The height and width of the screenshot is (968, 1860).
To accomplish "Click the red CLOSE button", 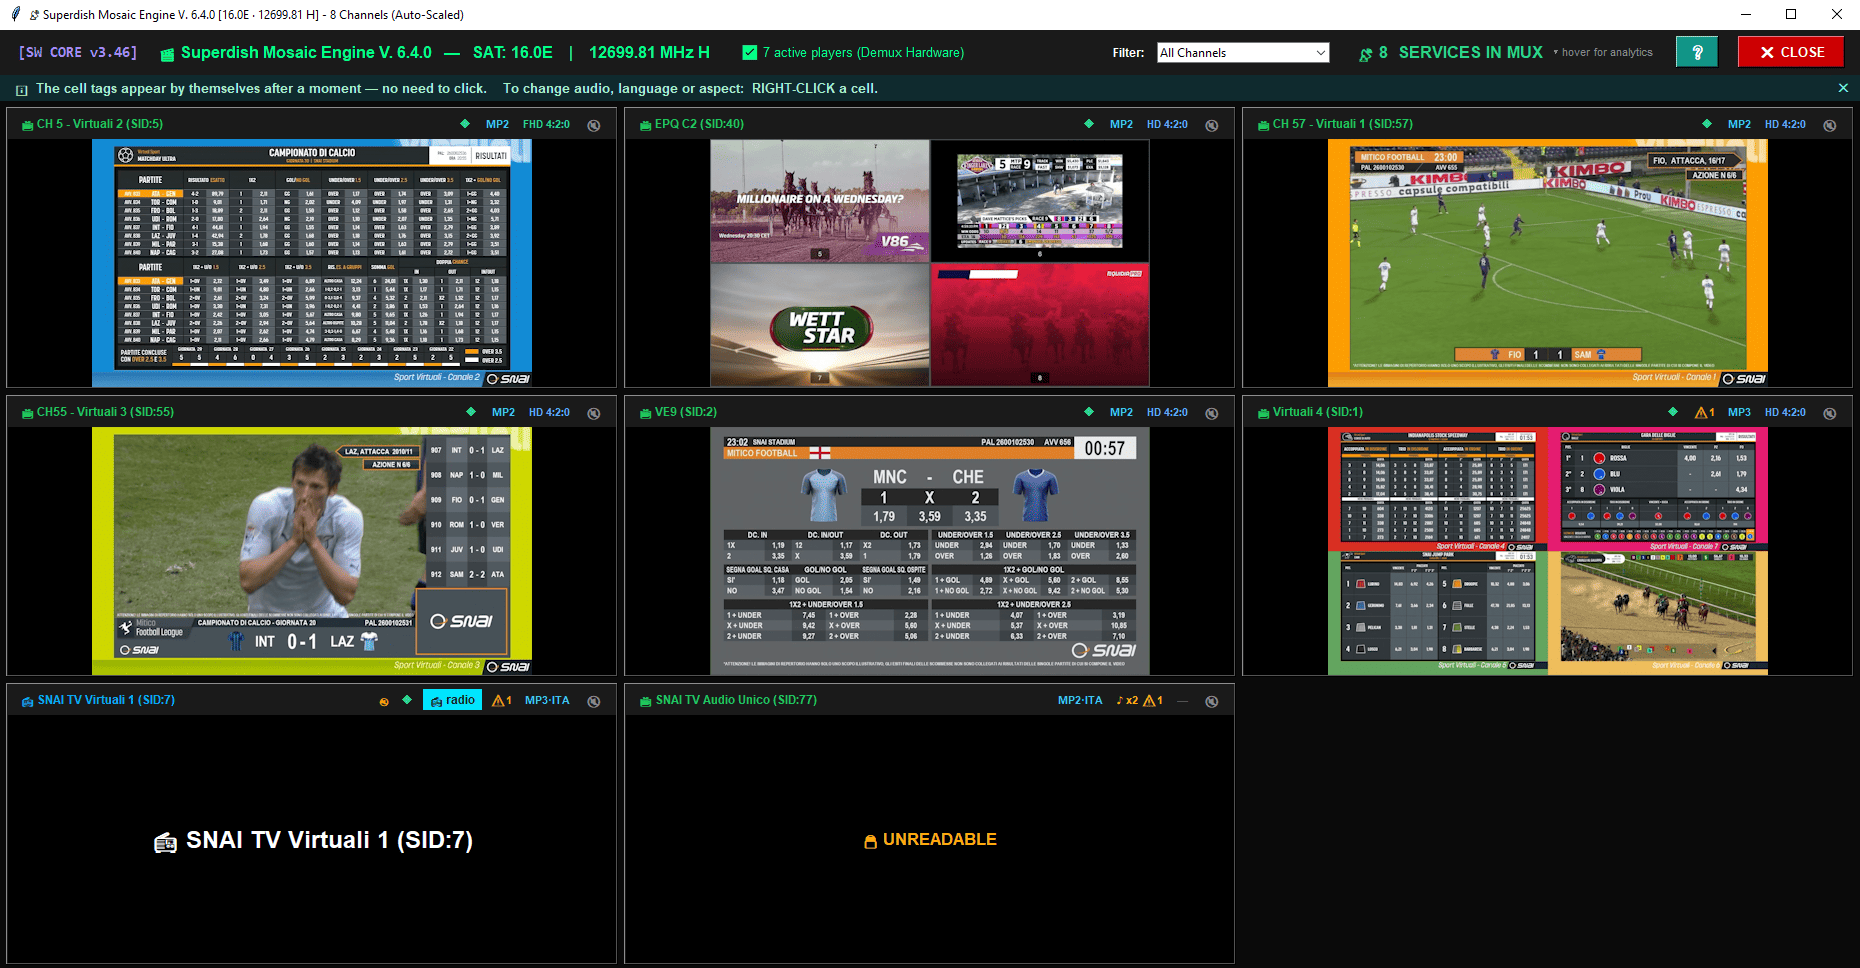I will click(x=1791, y=52).
